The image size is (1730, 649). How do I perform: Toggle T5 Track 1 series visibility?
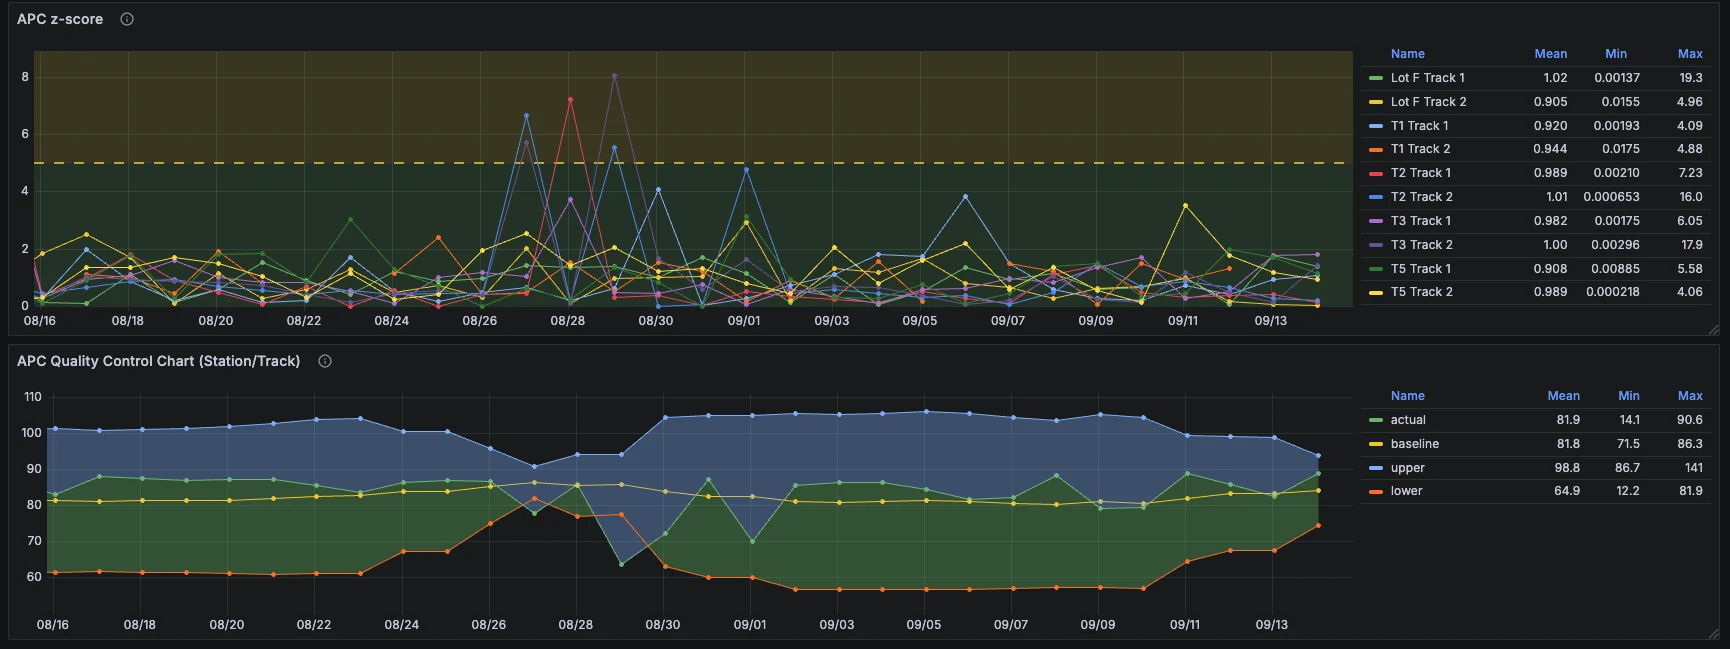tap(1420, 269)
